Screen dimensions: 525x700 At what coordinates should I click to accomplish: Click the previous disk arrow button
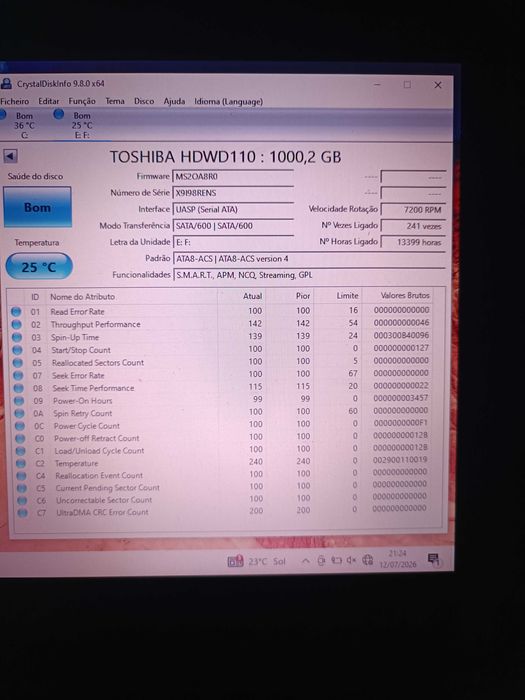(10, 156)
